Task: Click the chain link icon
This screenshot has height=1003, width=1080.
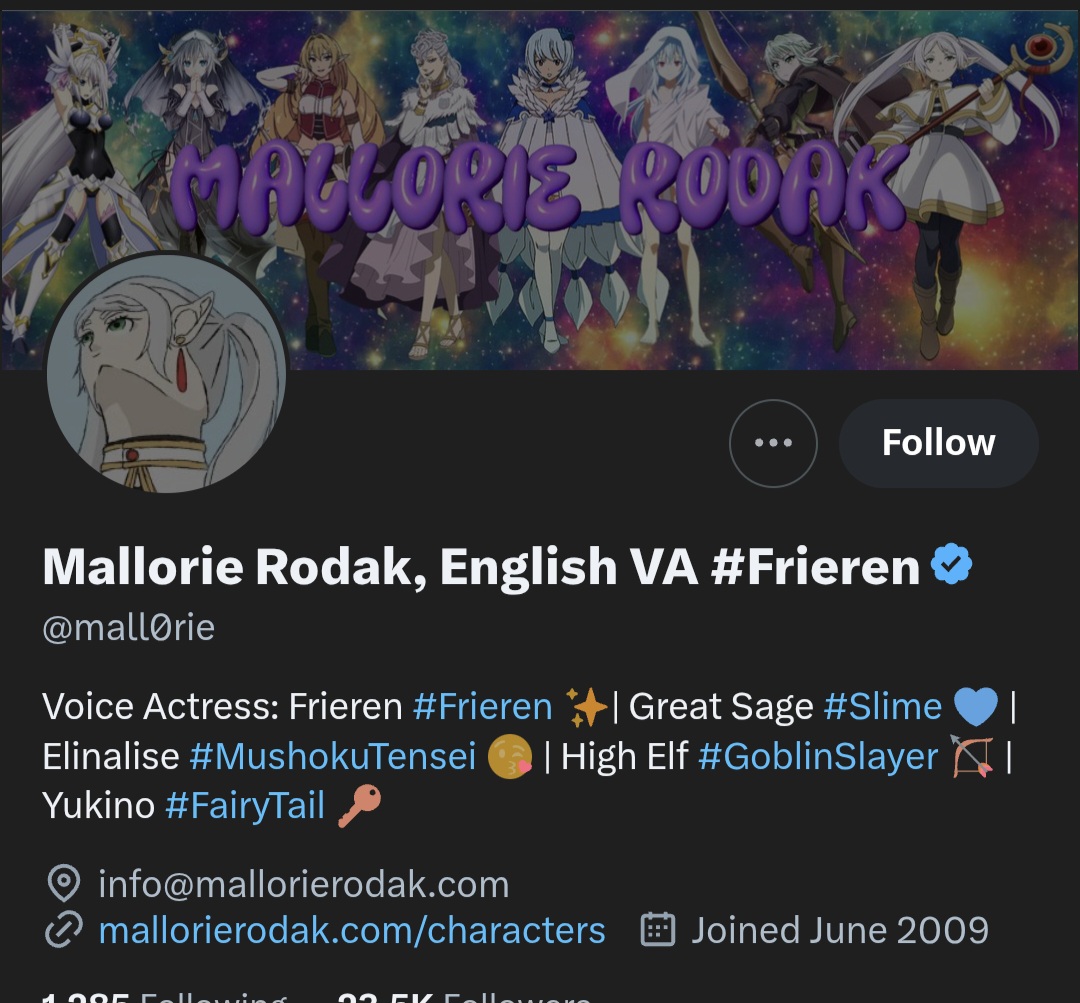Action: pos(64,930)
